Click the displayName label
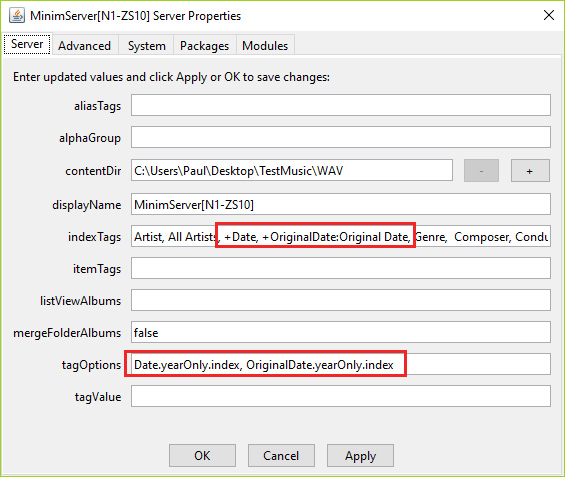The image size is (565, 477). [x=86, y=205]
